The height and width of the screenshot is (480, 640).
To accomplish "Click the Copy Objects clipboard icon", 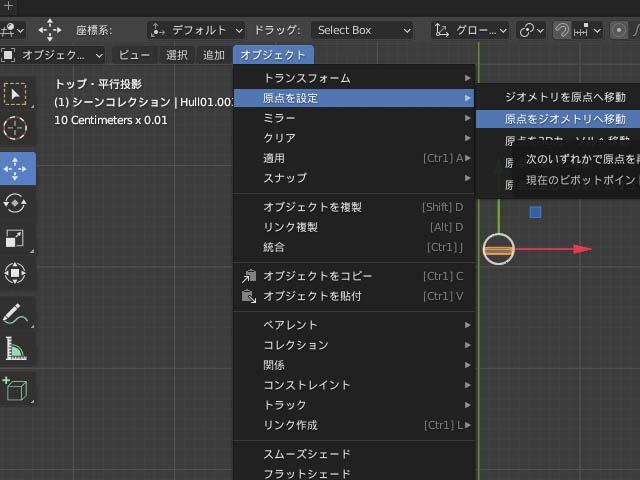I will pyautogui.click(x=249, y=276).
